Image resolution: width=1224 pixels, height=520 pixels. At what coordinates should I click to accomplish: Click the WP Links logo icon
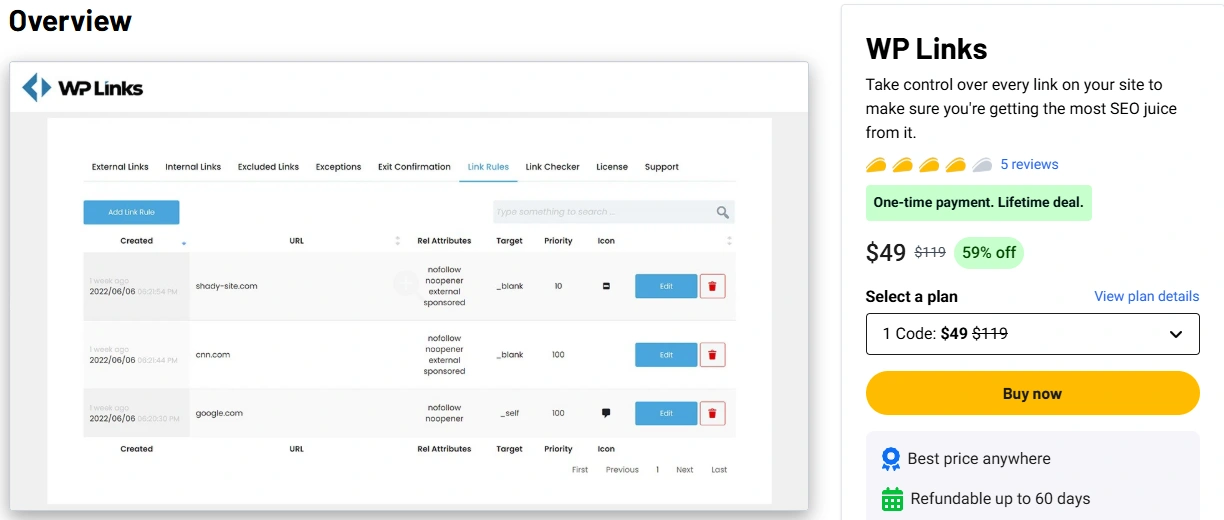[36, 88]
